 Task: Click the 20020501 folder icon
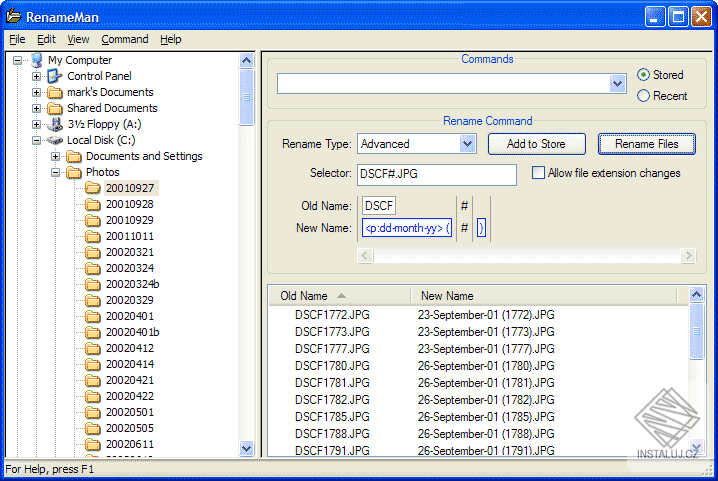click(x=93, y=413)
